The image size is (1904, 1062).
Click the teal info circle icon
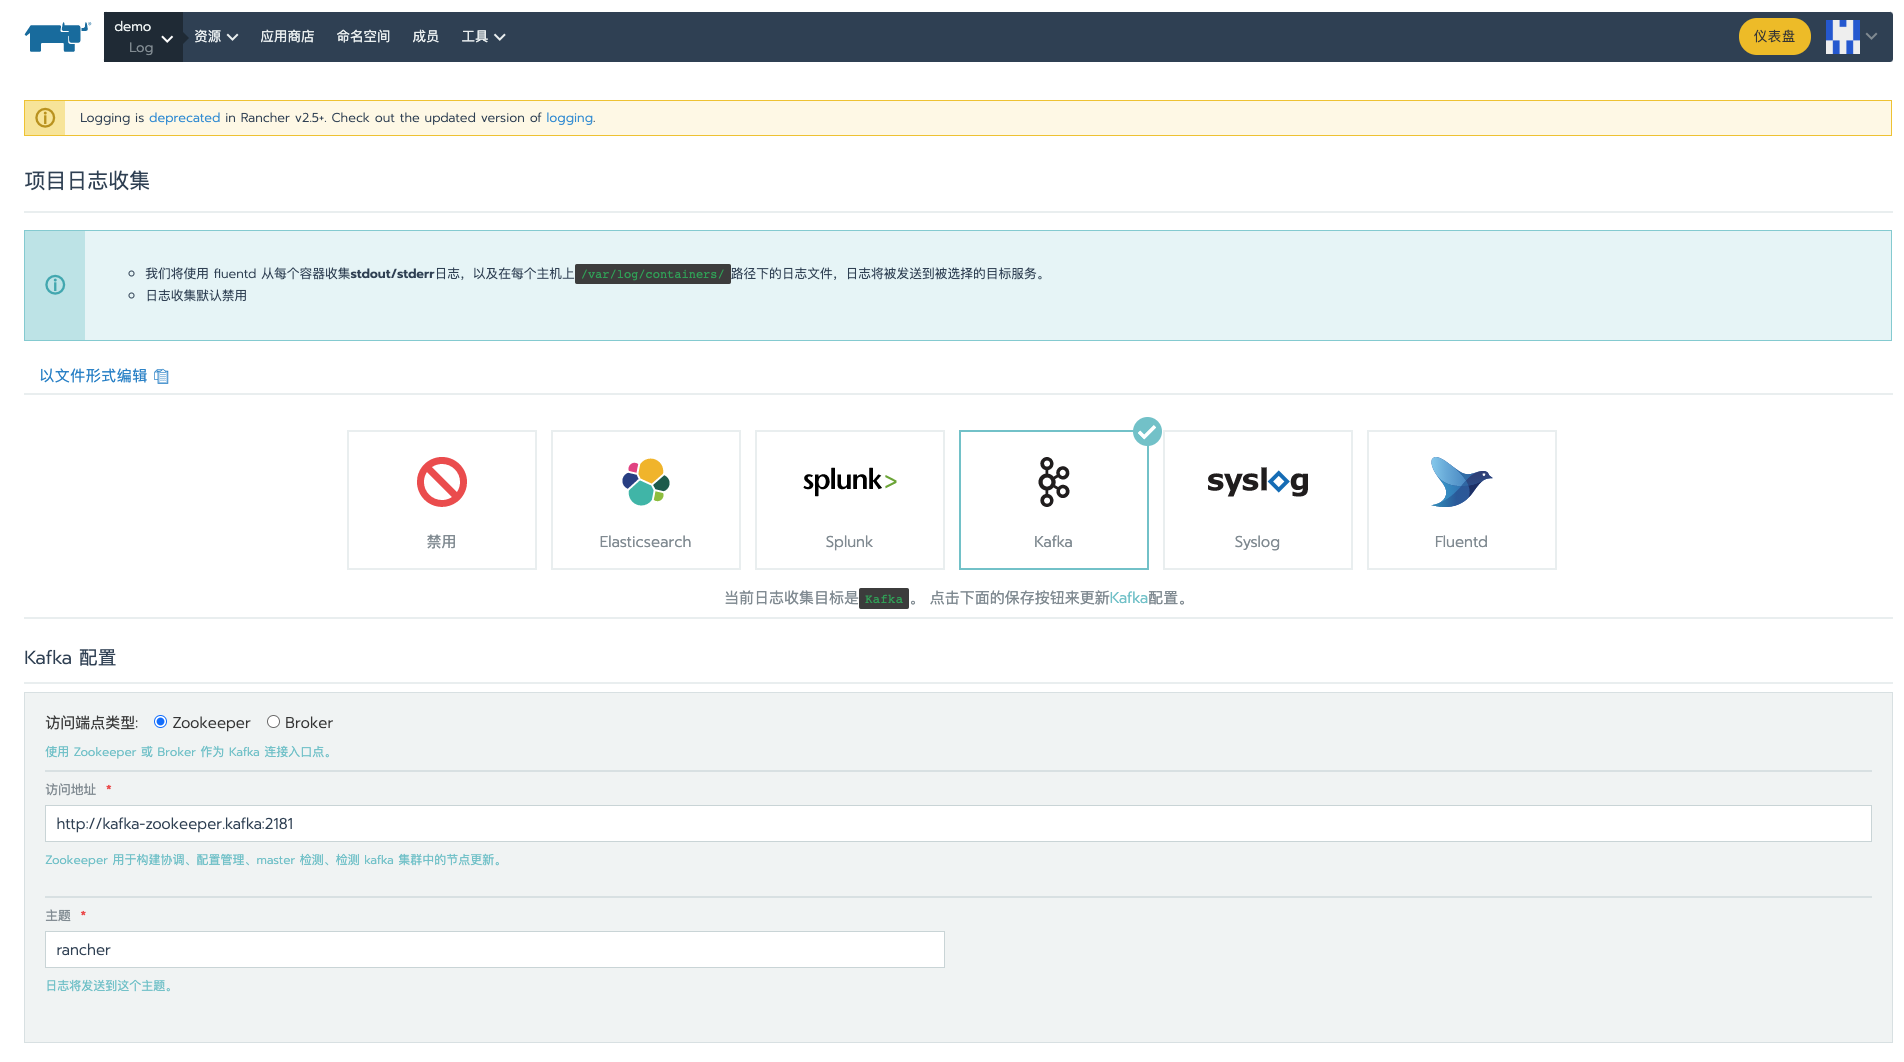tap(55, 285)
